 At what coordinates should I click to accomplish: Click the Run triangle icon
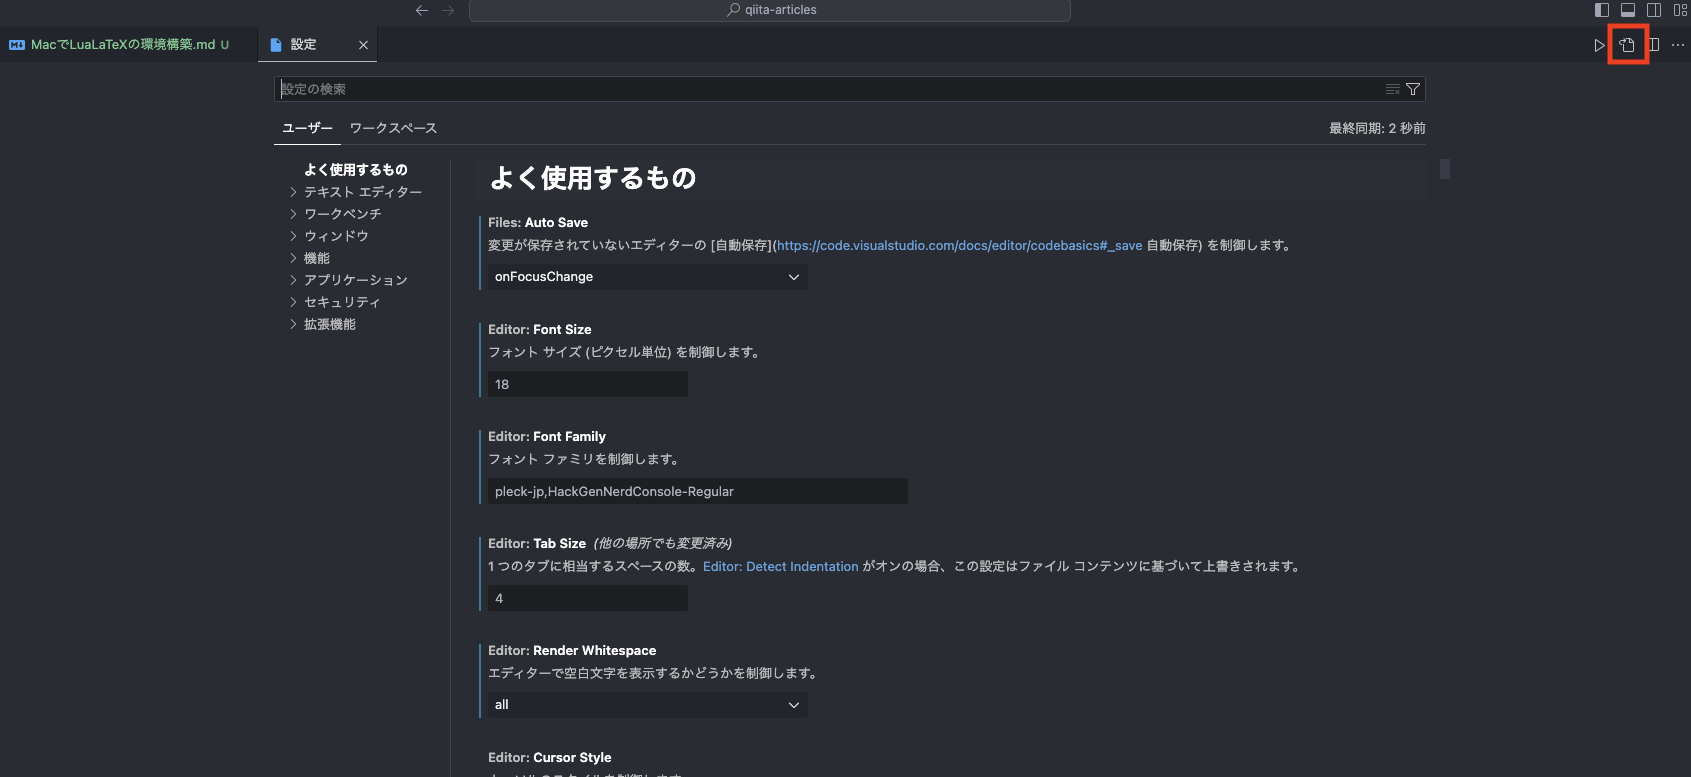[1599, 45]
